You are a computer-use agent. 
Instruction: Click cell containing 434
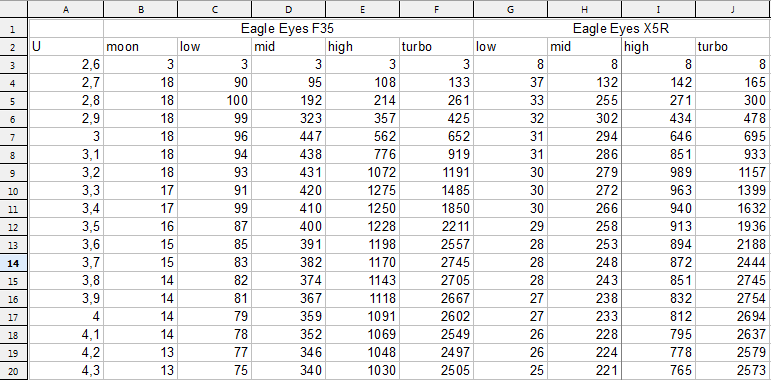(x=658, y=118)
